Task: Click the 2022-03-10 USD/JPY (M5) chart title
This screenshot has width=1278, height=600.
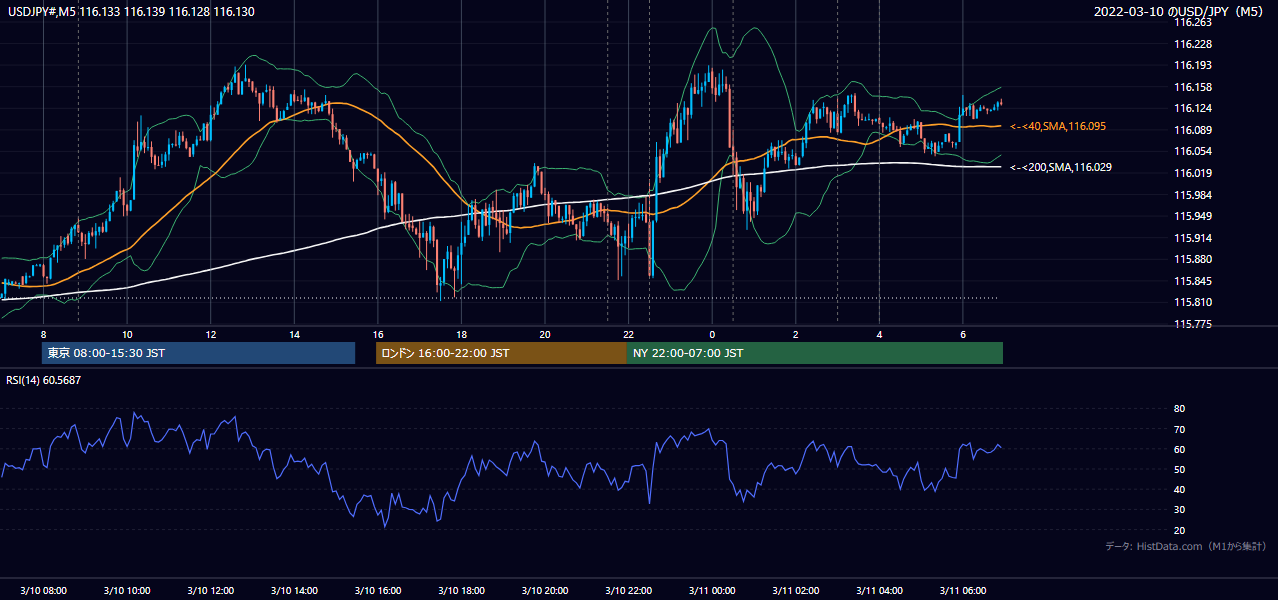Action: pyautogui.click(x=1180, y=12)
